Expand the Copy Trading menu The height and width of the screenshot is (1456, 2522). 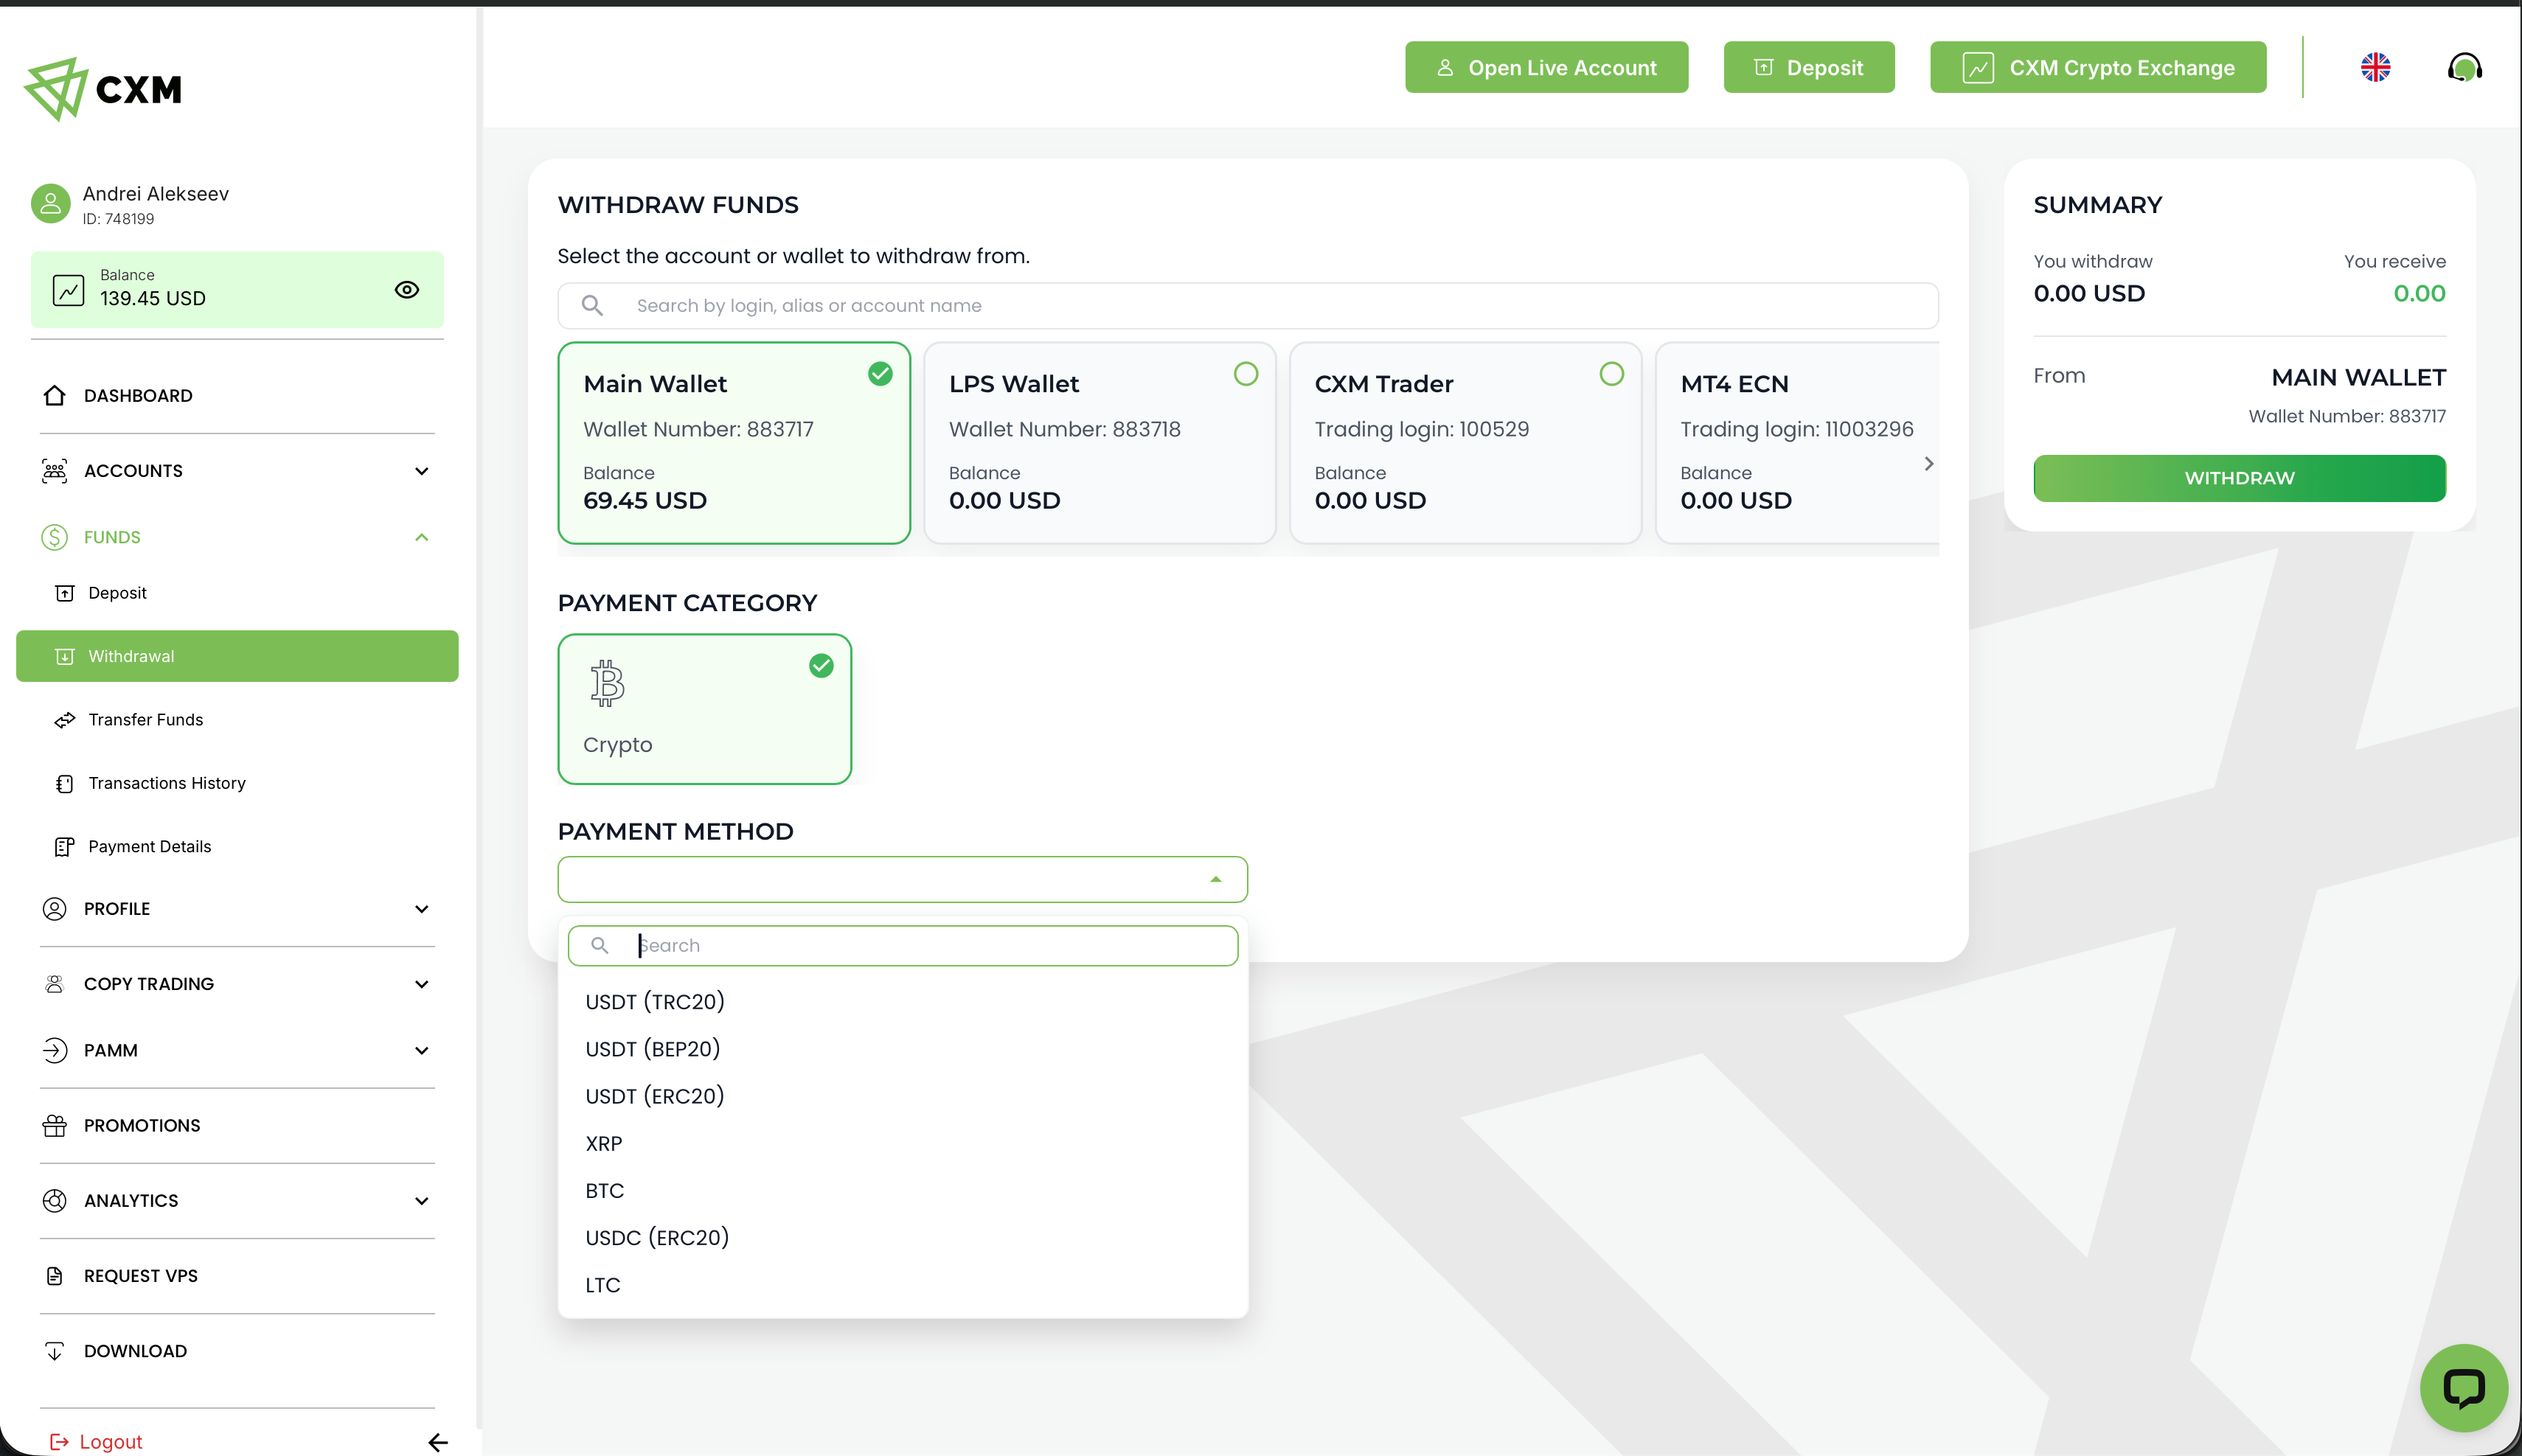click(237, 984)
